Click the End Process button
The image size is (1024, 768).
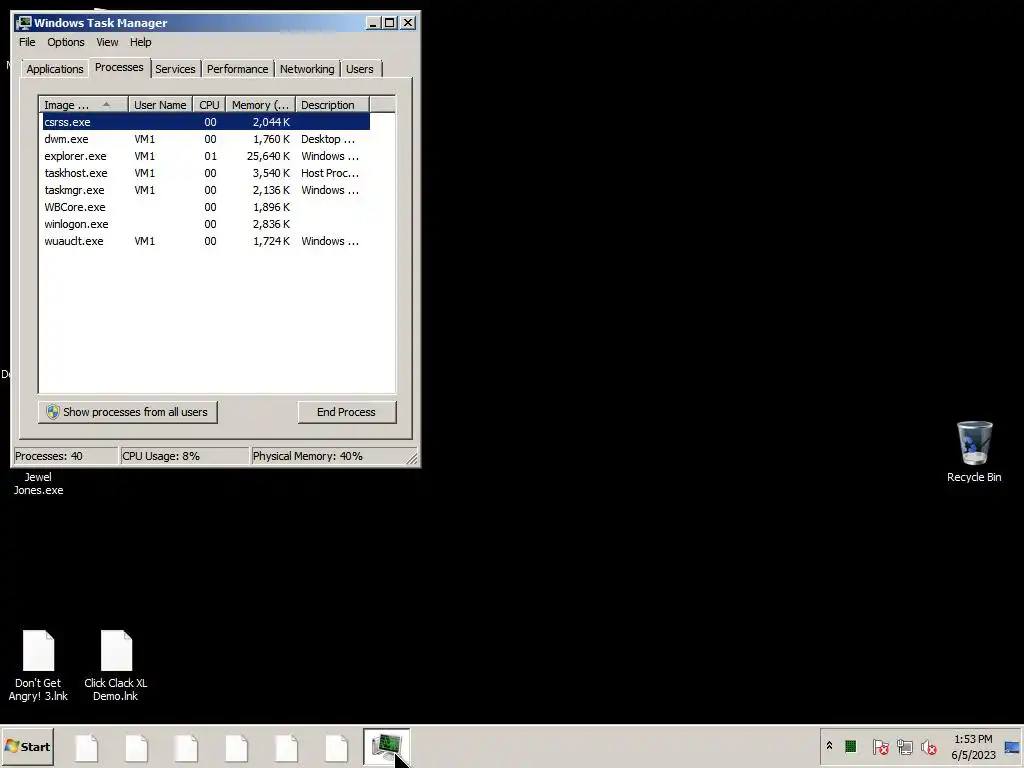point(347,412)
